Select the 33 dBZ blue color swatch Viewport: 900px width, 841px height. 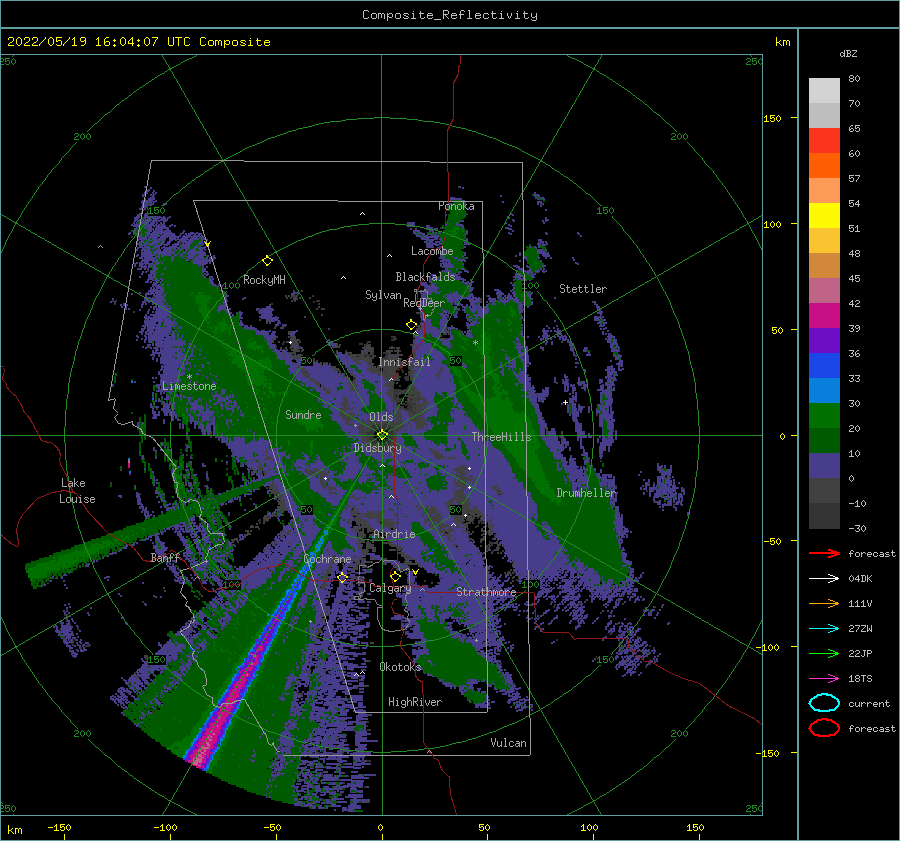tap(824, 365)
